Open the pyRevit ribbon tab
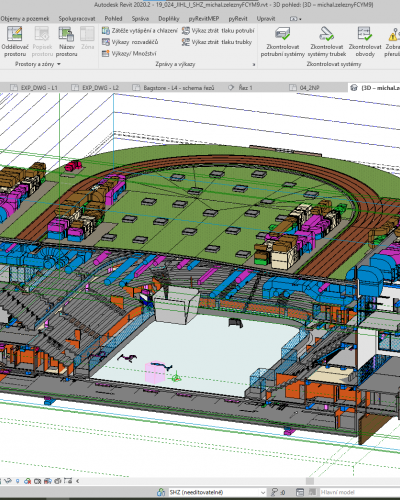The height and width of the screenshot is (500, 400). [x=238, y=19]
